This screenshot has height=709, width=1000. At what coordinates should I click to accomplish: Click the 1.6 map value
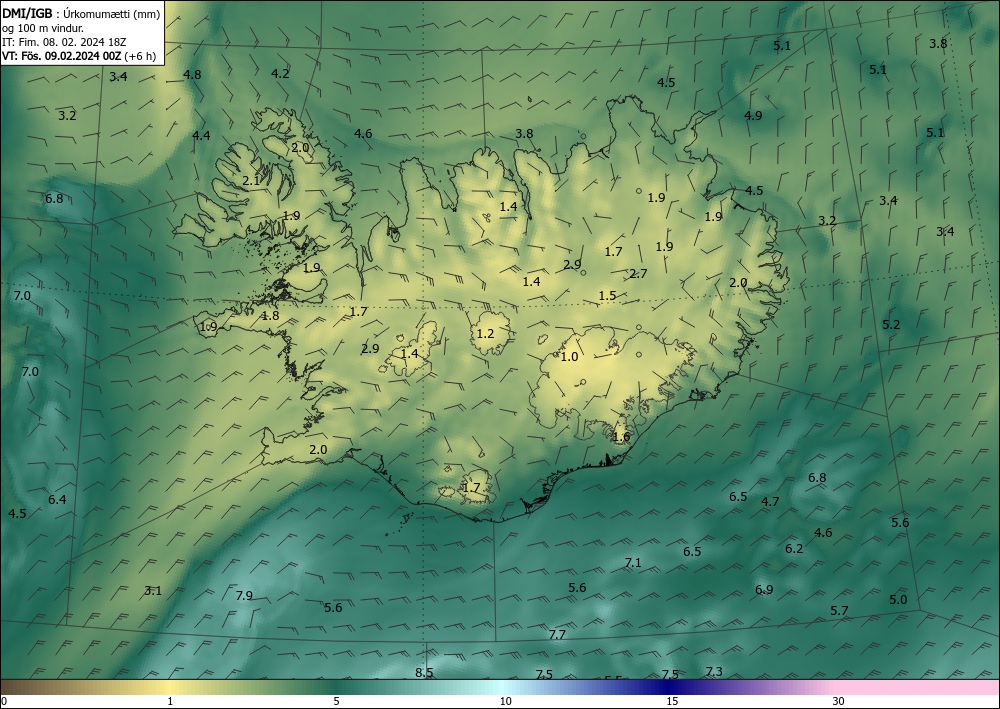pos(621,437)
